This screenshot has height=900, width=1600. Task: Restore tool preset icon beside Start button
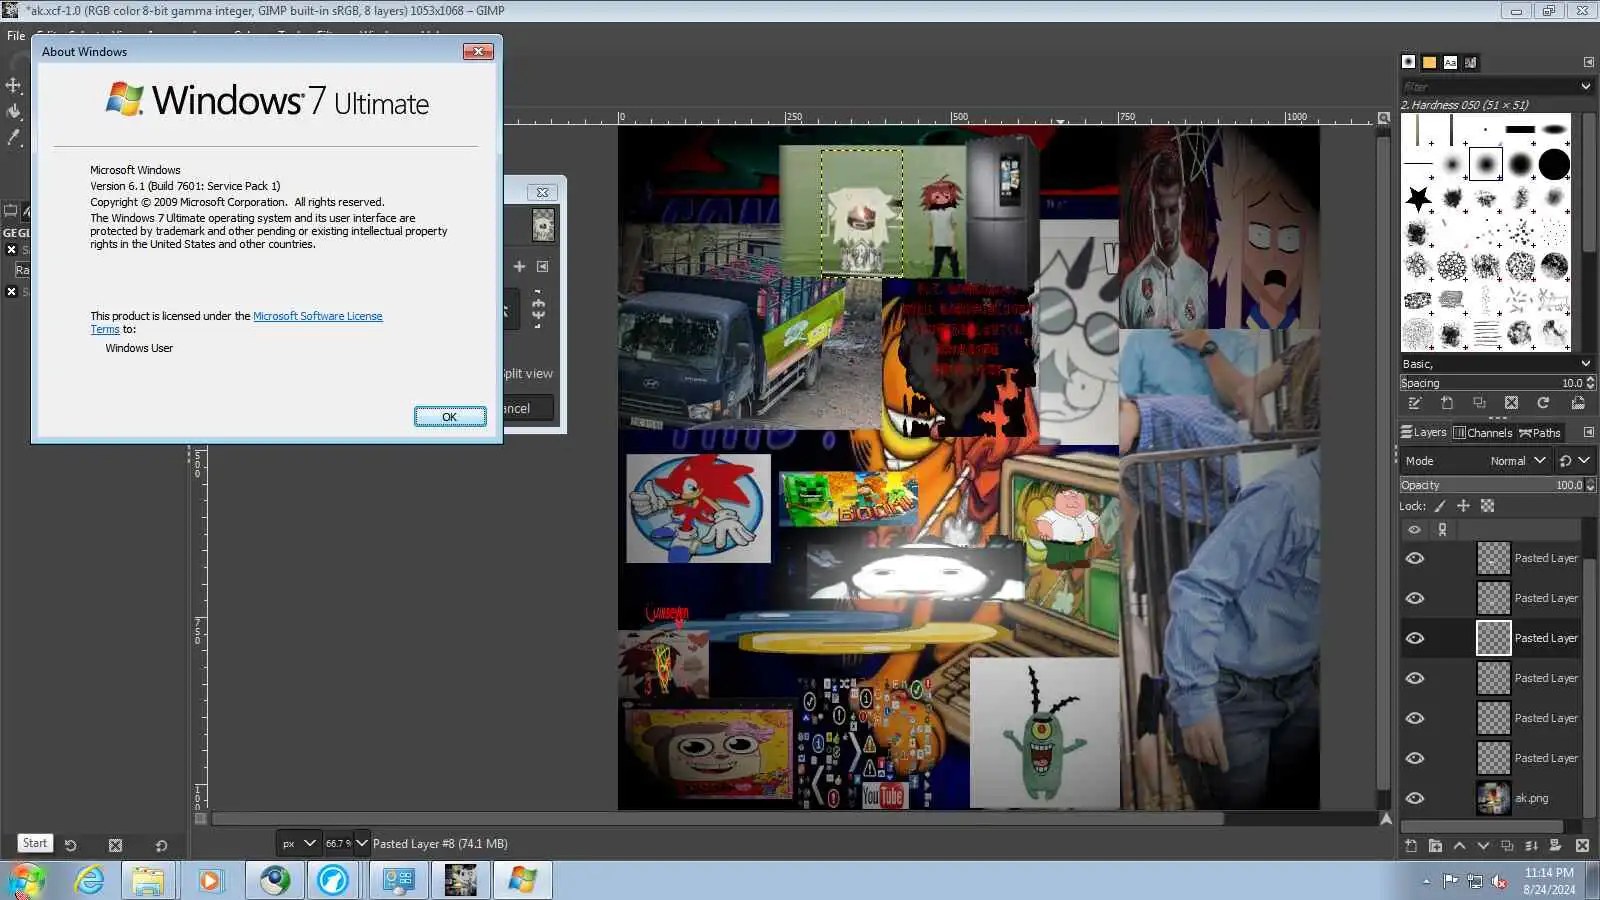click(x=70, y=845)
